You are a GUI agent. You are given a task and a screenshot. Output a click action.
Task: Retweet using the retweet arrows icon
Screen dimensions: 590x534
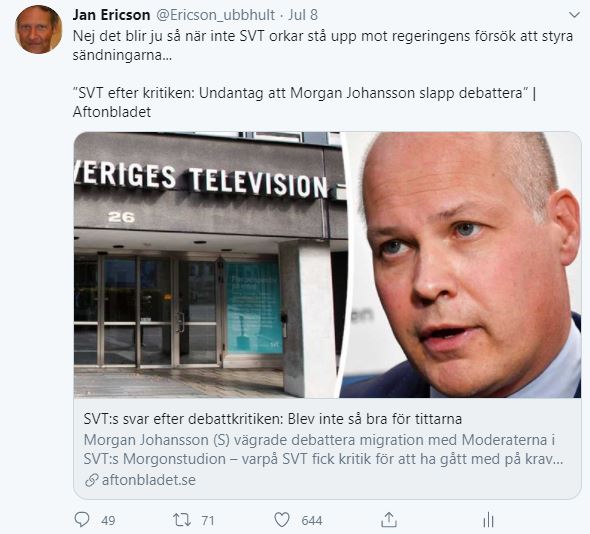[x=182, y=520]
